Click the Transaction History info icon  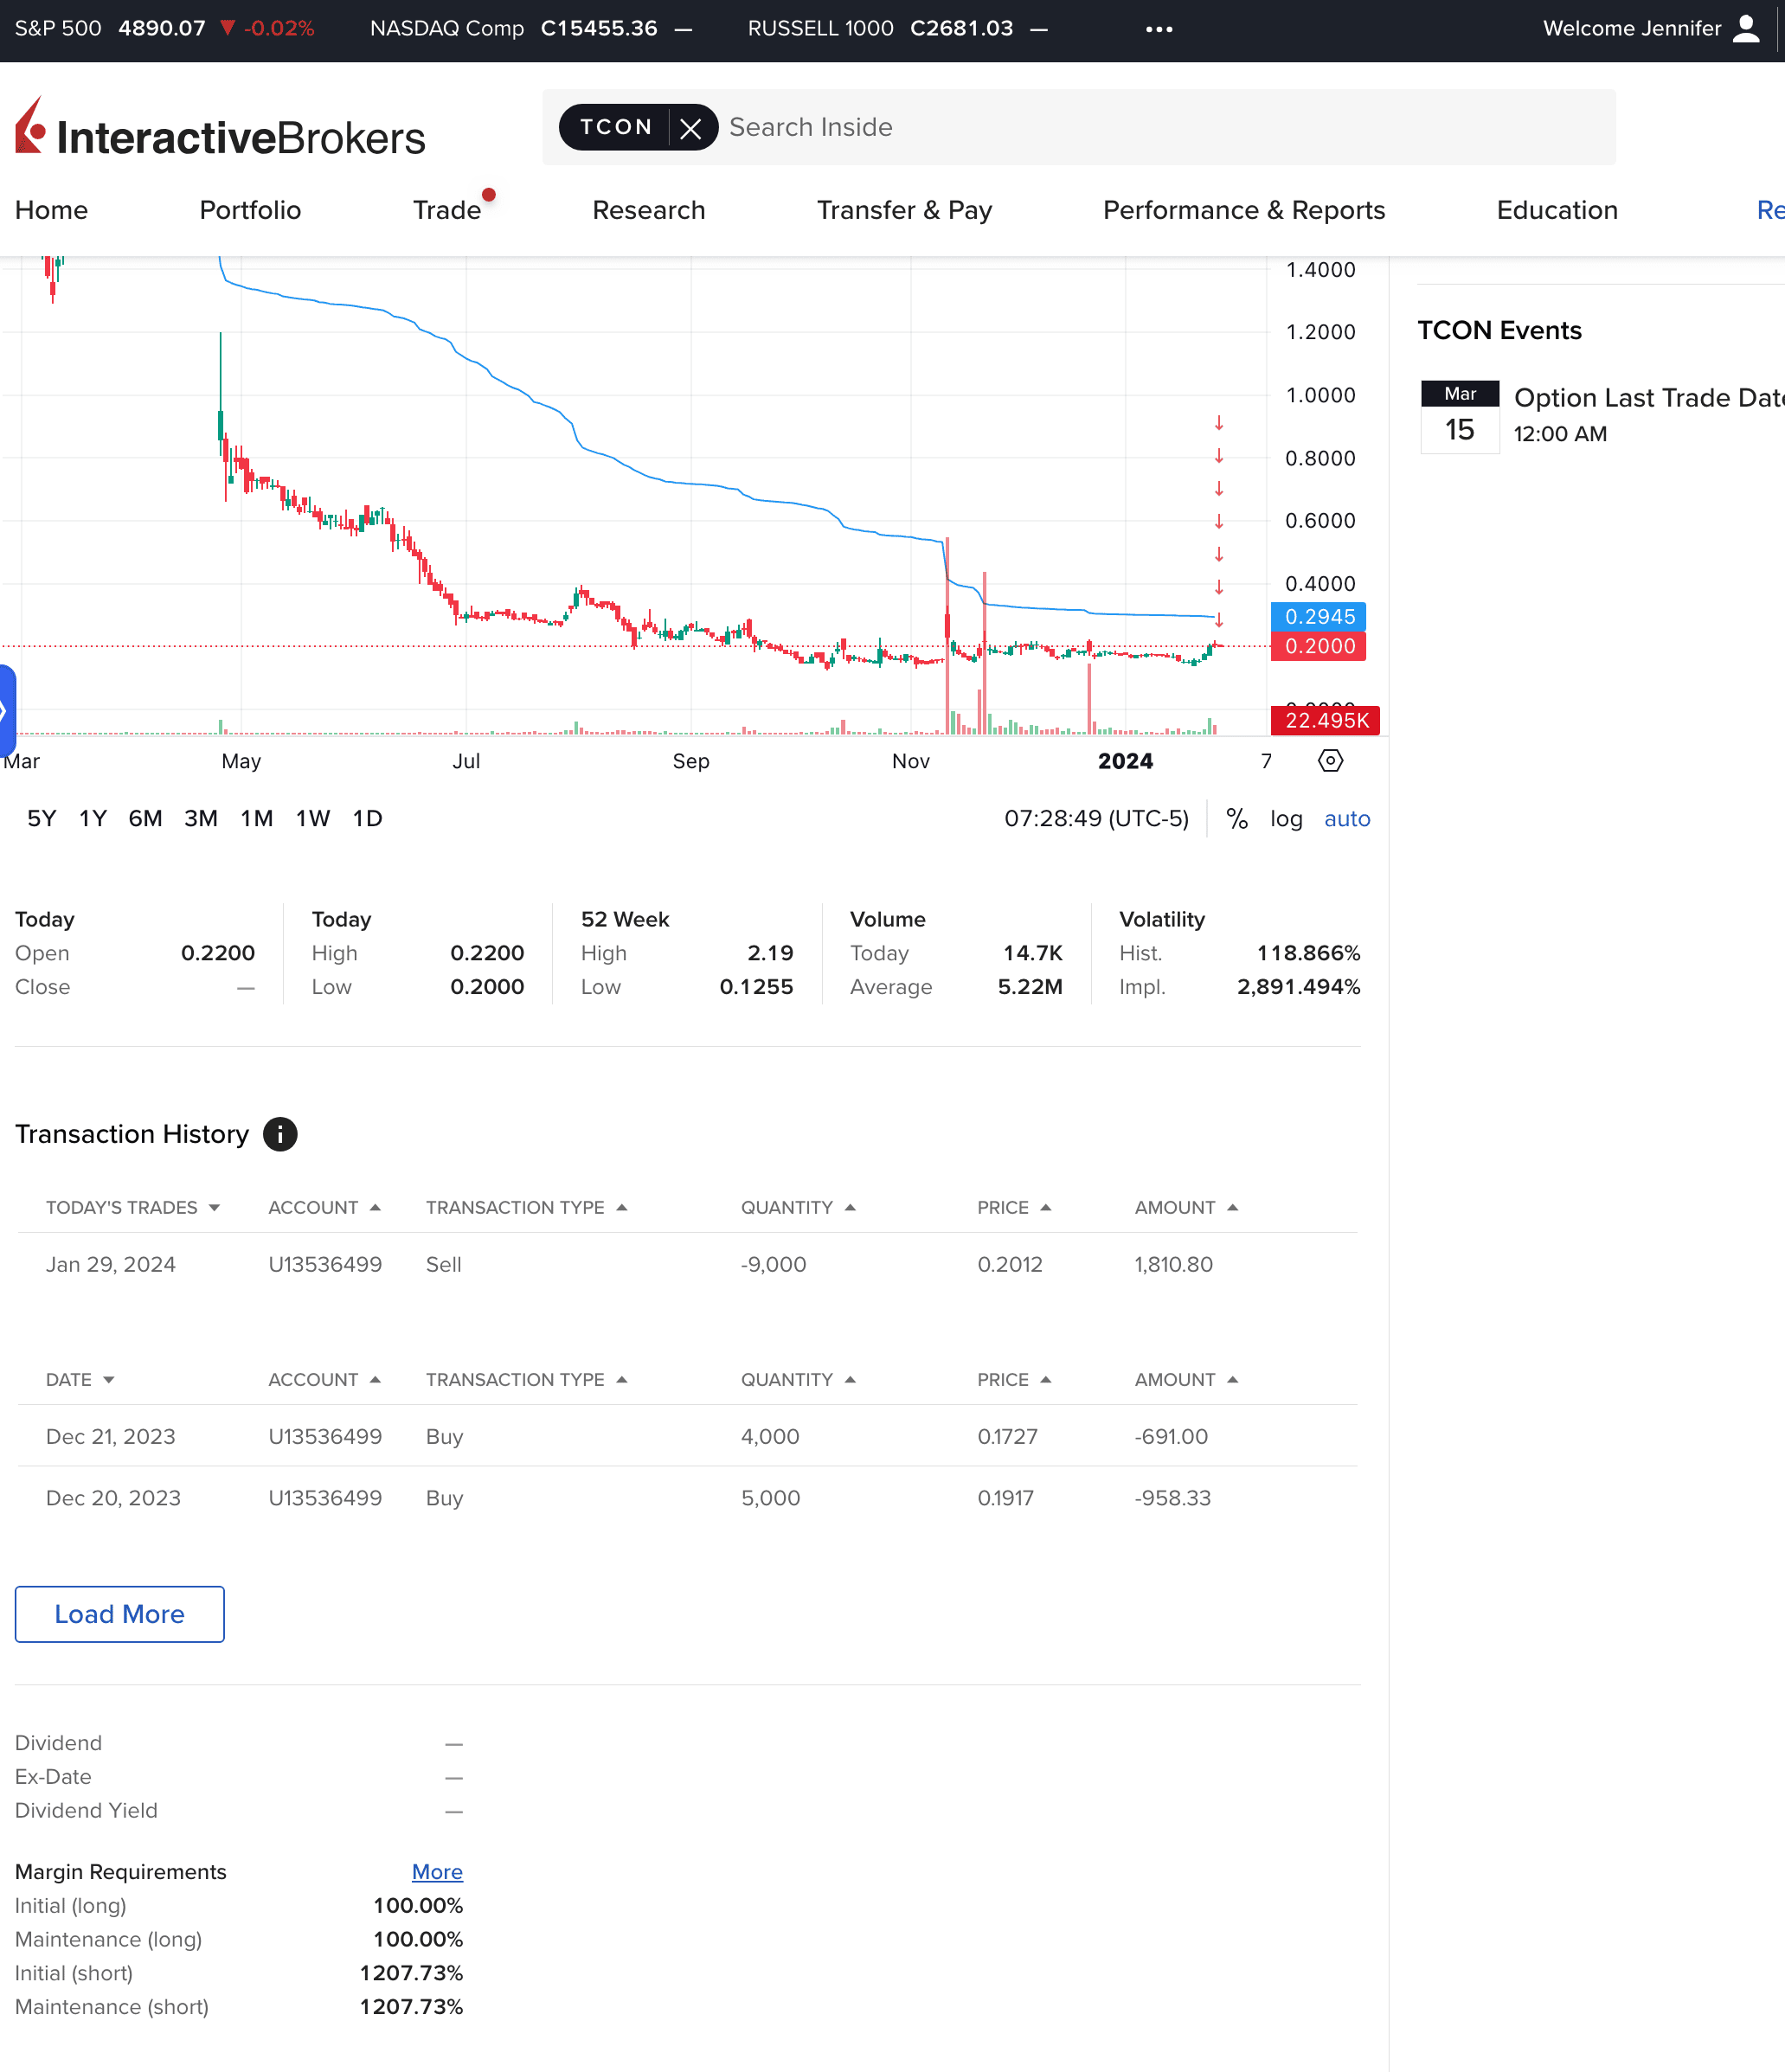click(280, 1134)
